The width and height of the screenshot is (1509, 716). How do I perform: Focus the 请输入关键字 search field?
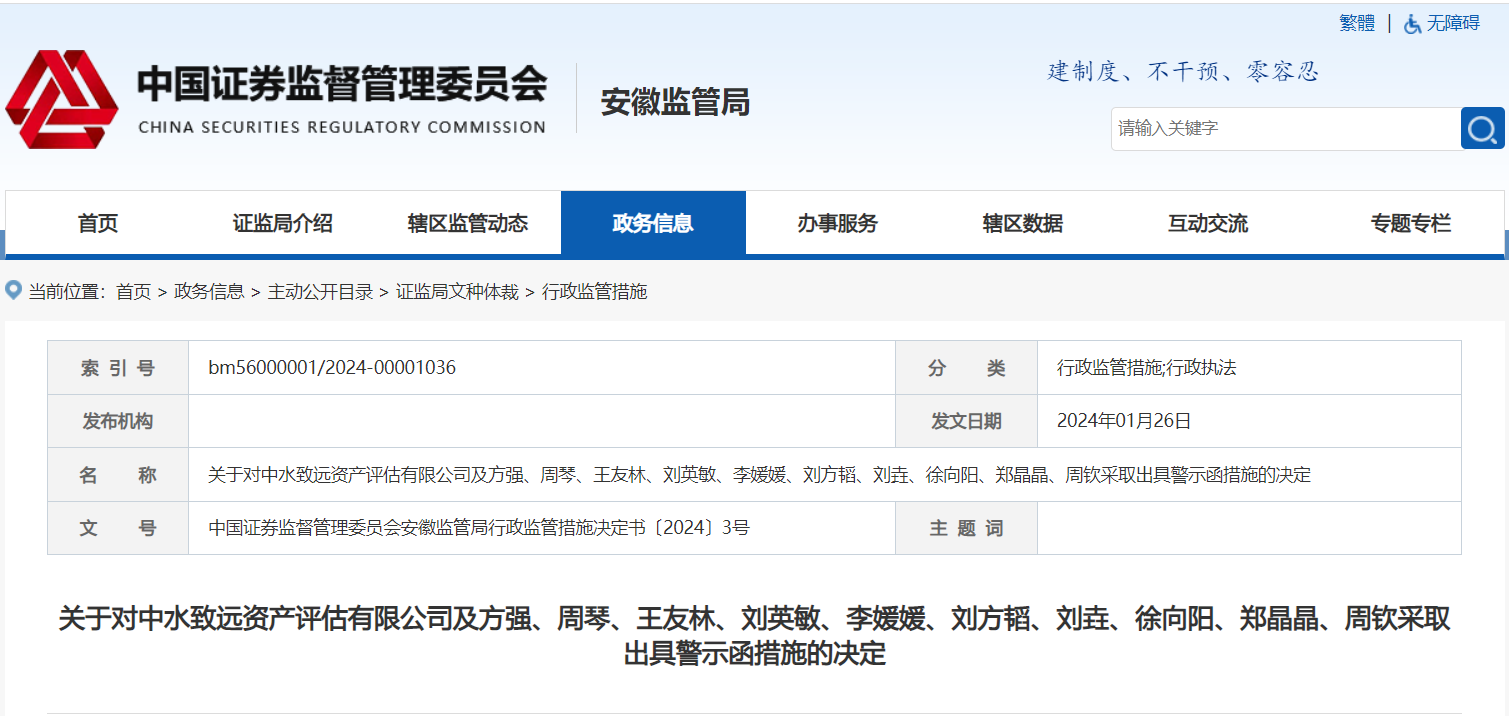(x=1285, y=128)
